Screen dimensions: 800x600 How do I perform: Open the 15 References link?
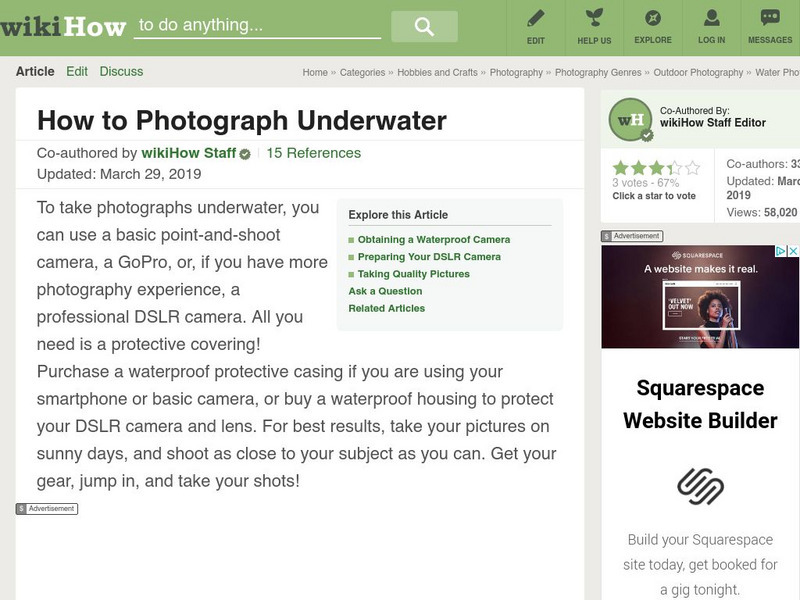pyautogui.click(x=313, y=153)
